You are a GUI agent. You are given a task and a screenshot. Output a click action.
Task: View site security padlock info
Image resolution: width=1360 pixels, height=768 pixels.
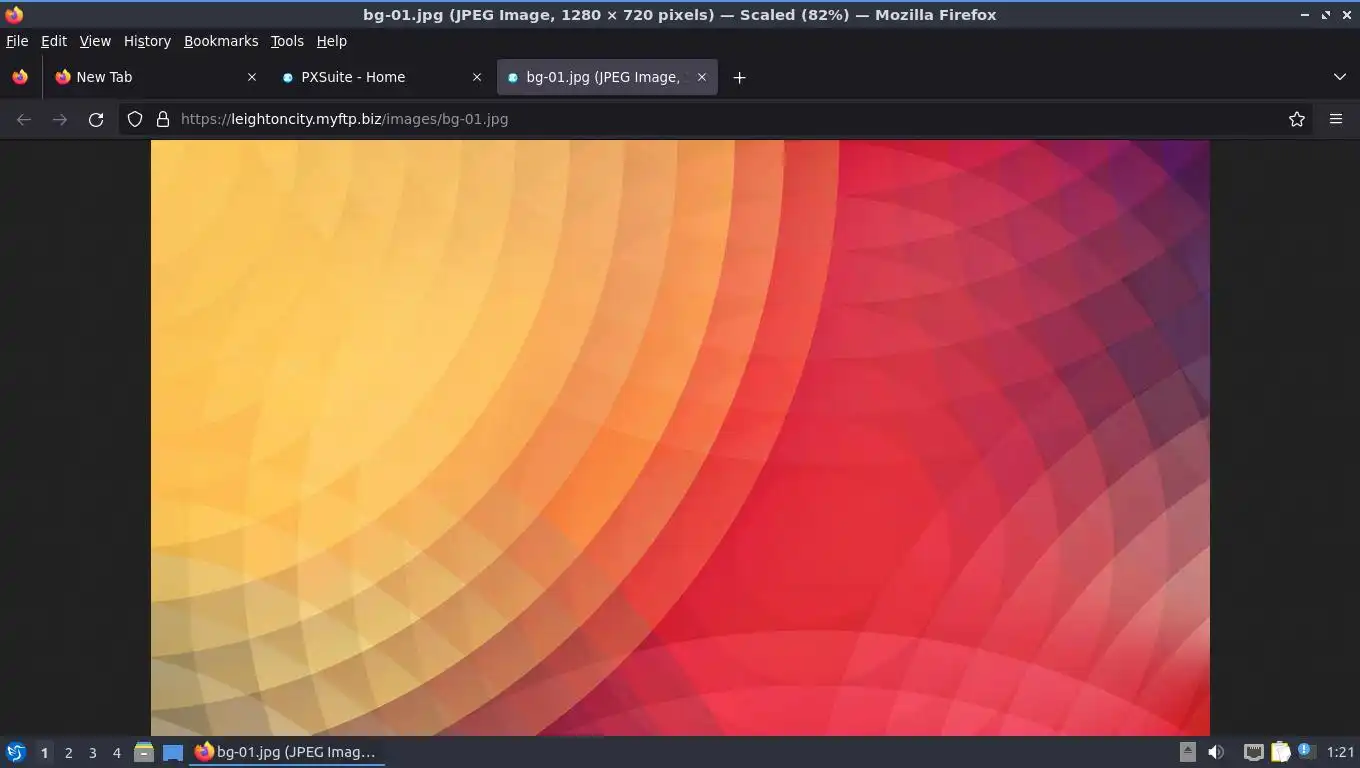point(163,119)
